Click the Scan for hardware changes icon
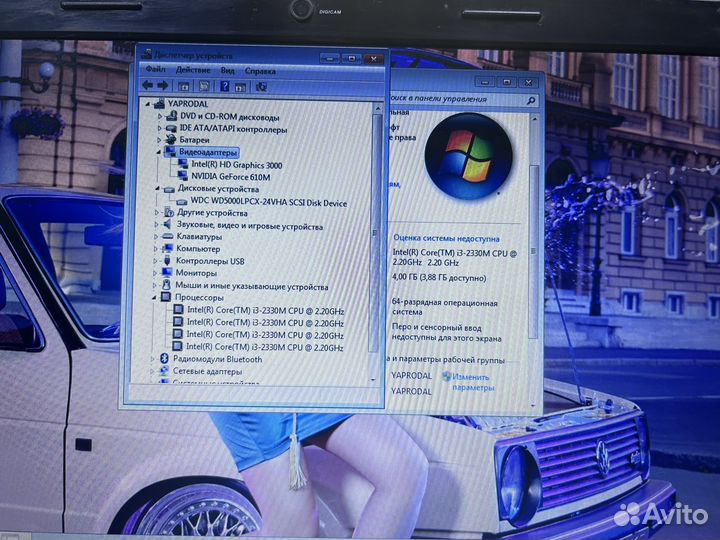 [x=261, y=87]
